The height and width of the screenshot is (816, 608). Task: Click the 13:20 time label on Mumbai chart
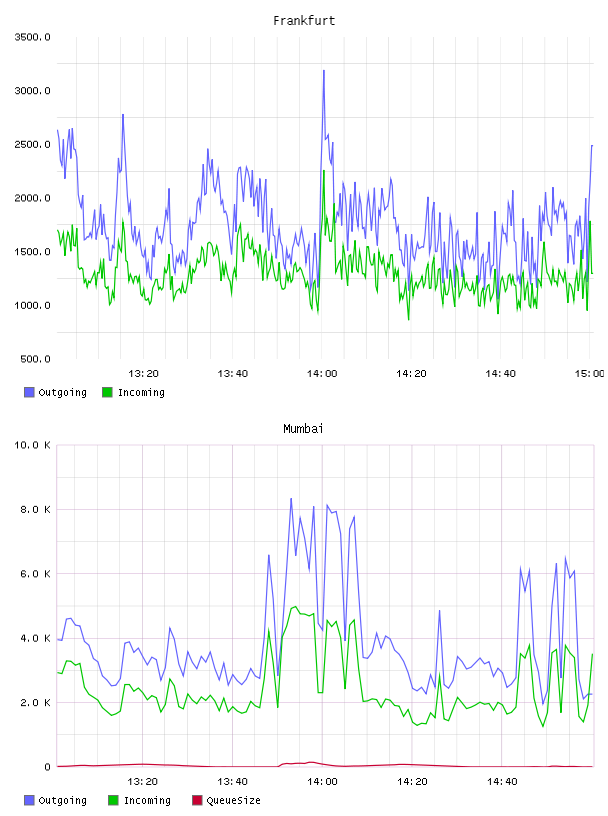click(x=143, y=782)
